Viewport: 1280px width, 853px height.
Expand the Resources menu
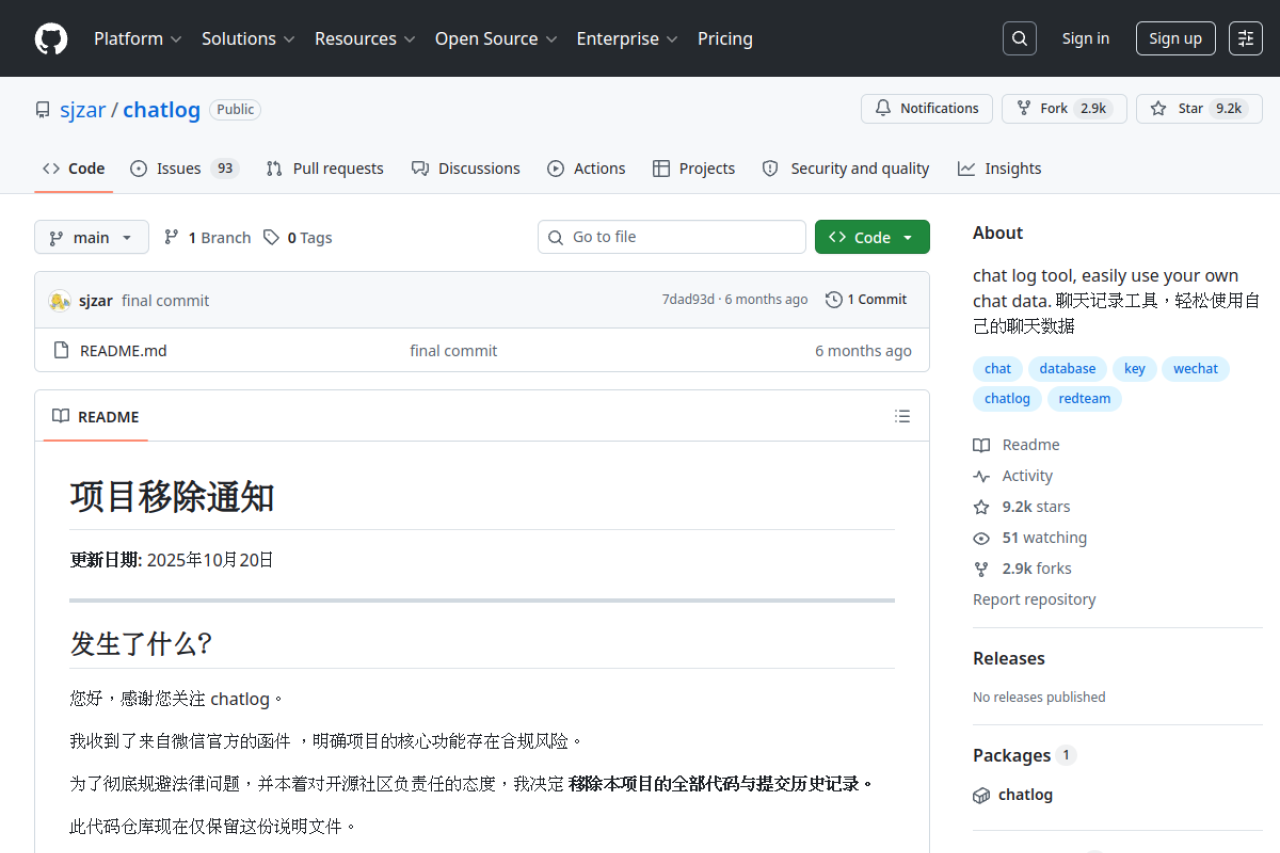365,39
